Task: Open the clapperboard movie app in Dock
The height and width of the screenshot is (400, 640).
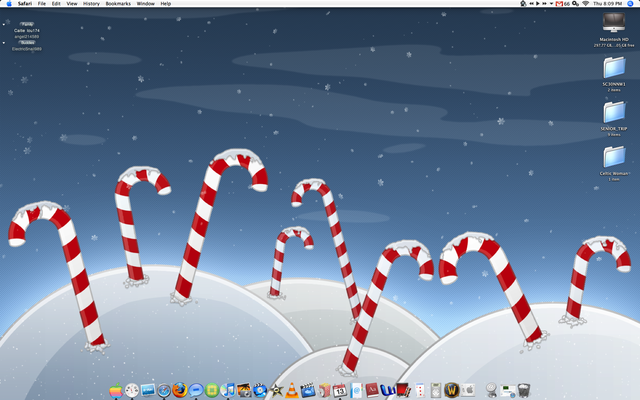Action: [x=308, y=391]
